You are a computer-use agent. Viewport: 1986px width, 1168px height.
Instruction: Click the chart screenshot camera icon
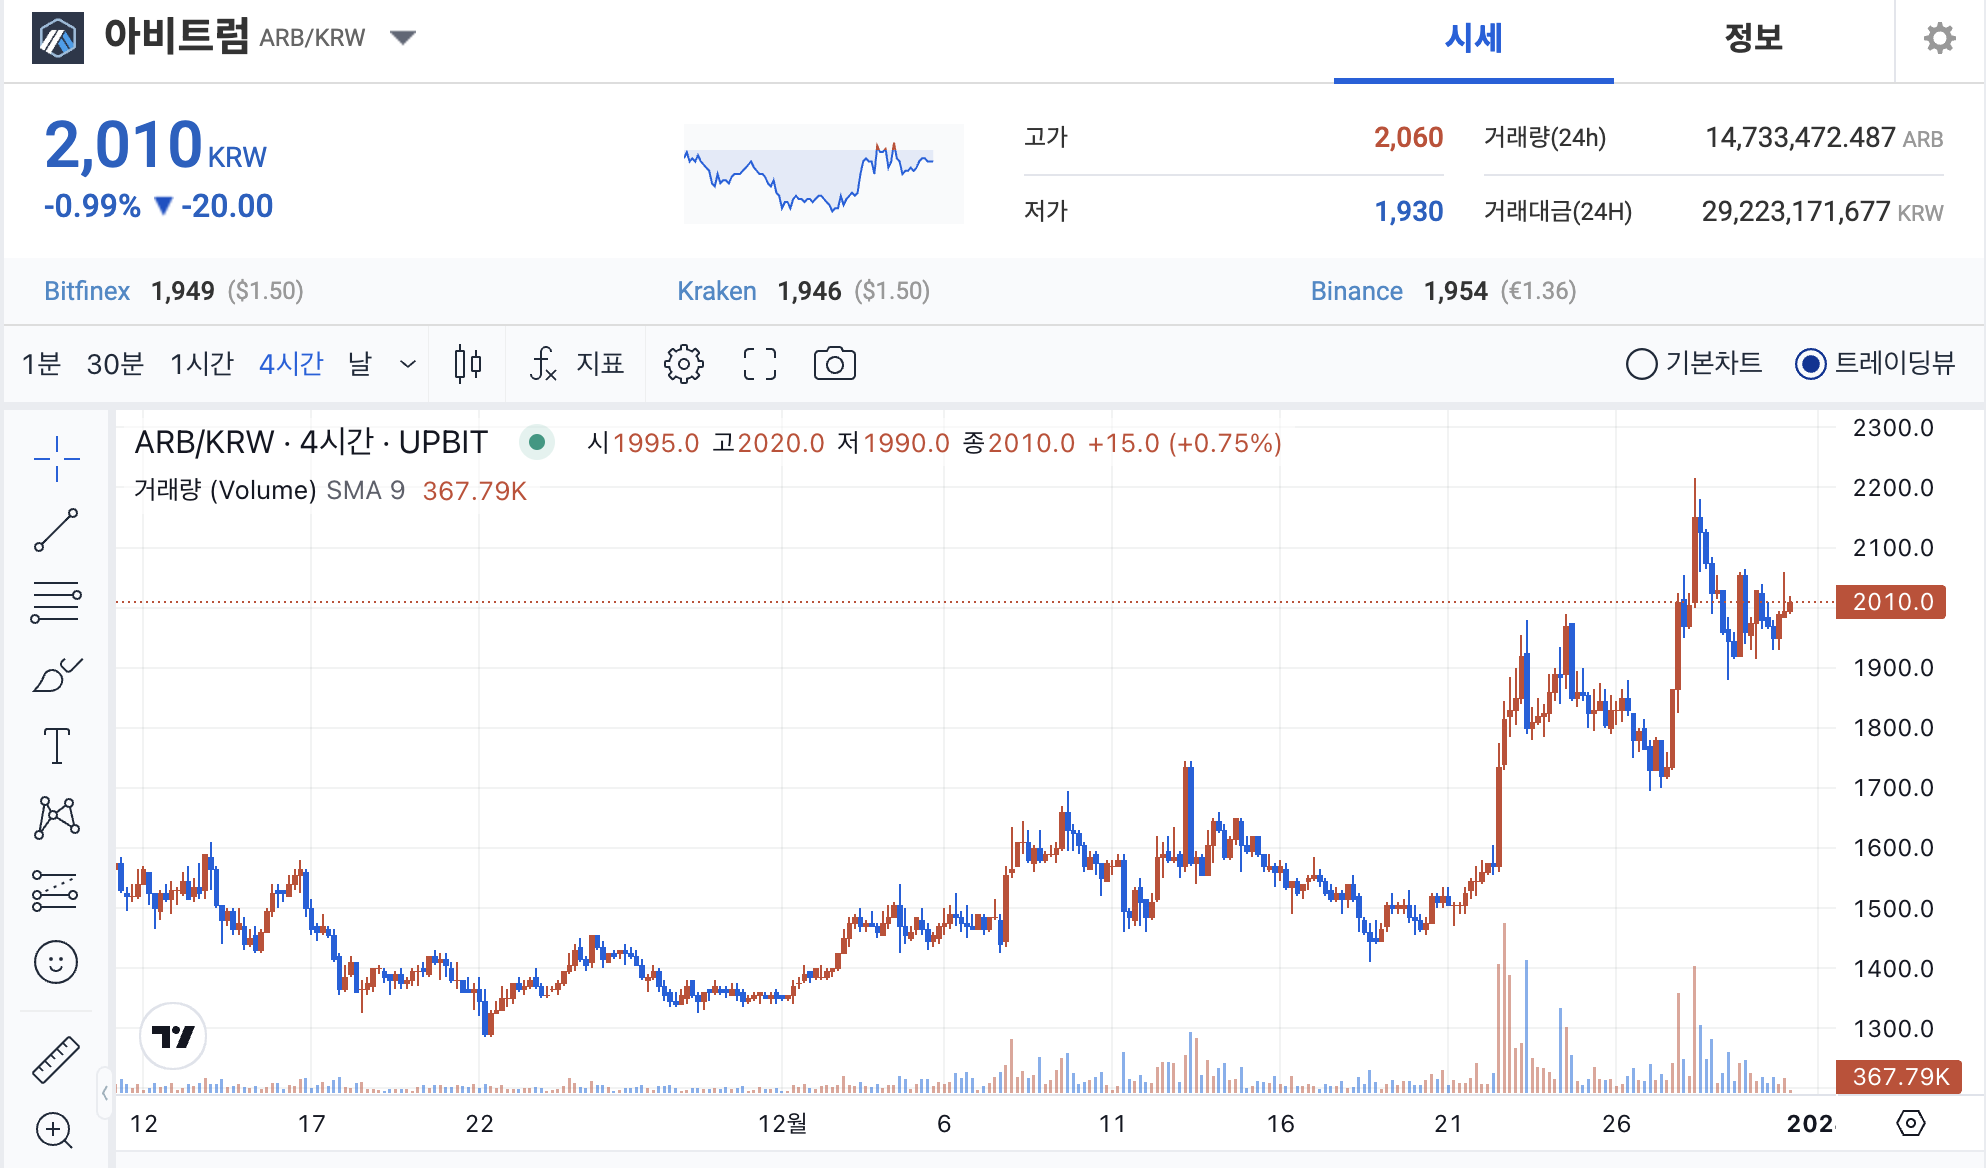834,364
